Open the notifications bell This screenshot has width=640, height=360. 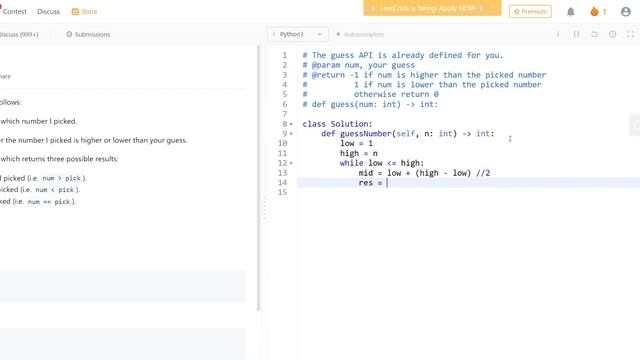pyautogui.click(x=571, y=12)
